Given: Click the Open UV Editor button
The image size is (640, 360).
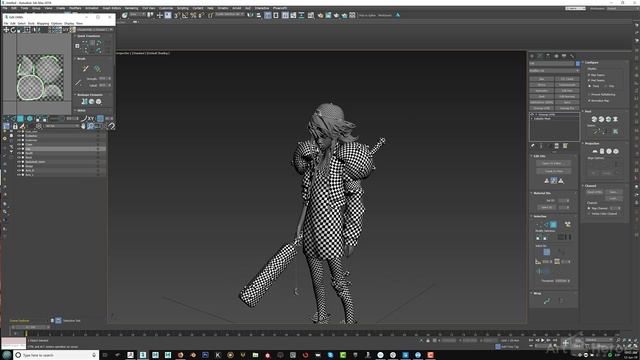Looking at the screenshot, I should click(553, 163).
